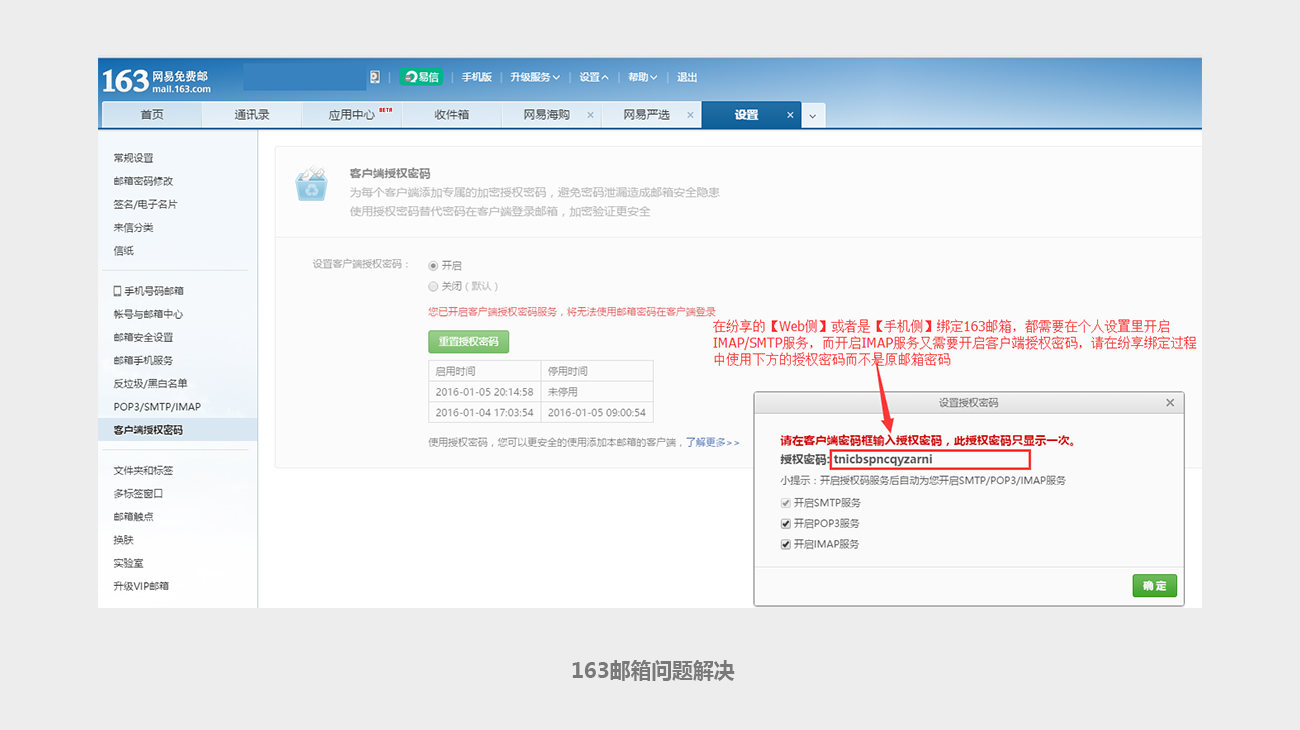Click the mobile device icon in header
The height and width of the screenshot is (730, 1300).
pos(375,77)
